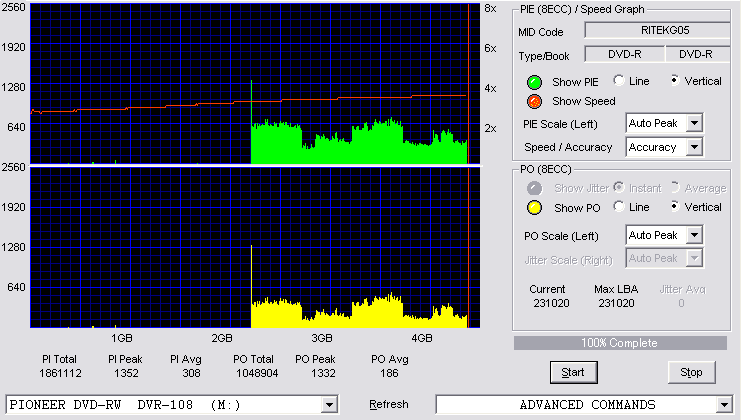Click the second Type/Book DVD-R field
742x420 pixels.
[x=698, y=54]
